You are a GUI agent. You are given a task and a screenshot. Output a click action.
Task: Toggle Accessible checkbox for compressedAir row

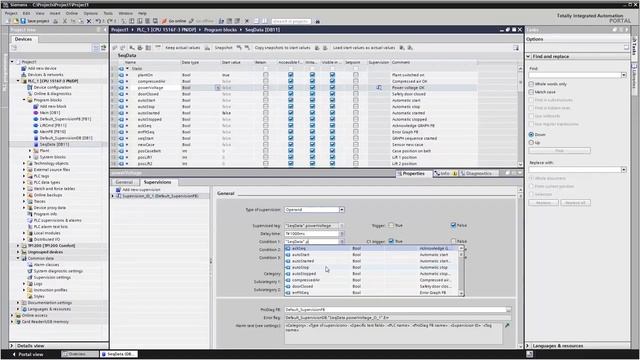click(291, 81)
